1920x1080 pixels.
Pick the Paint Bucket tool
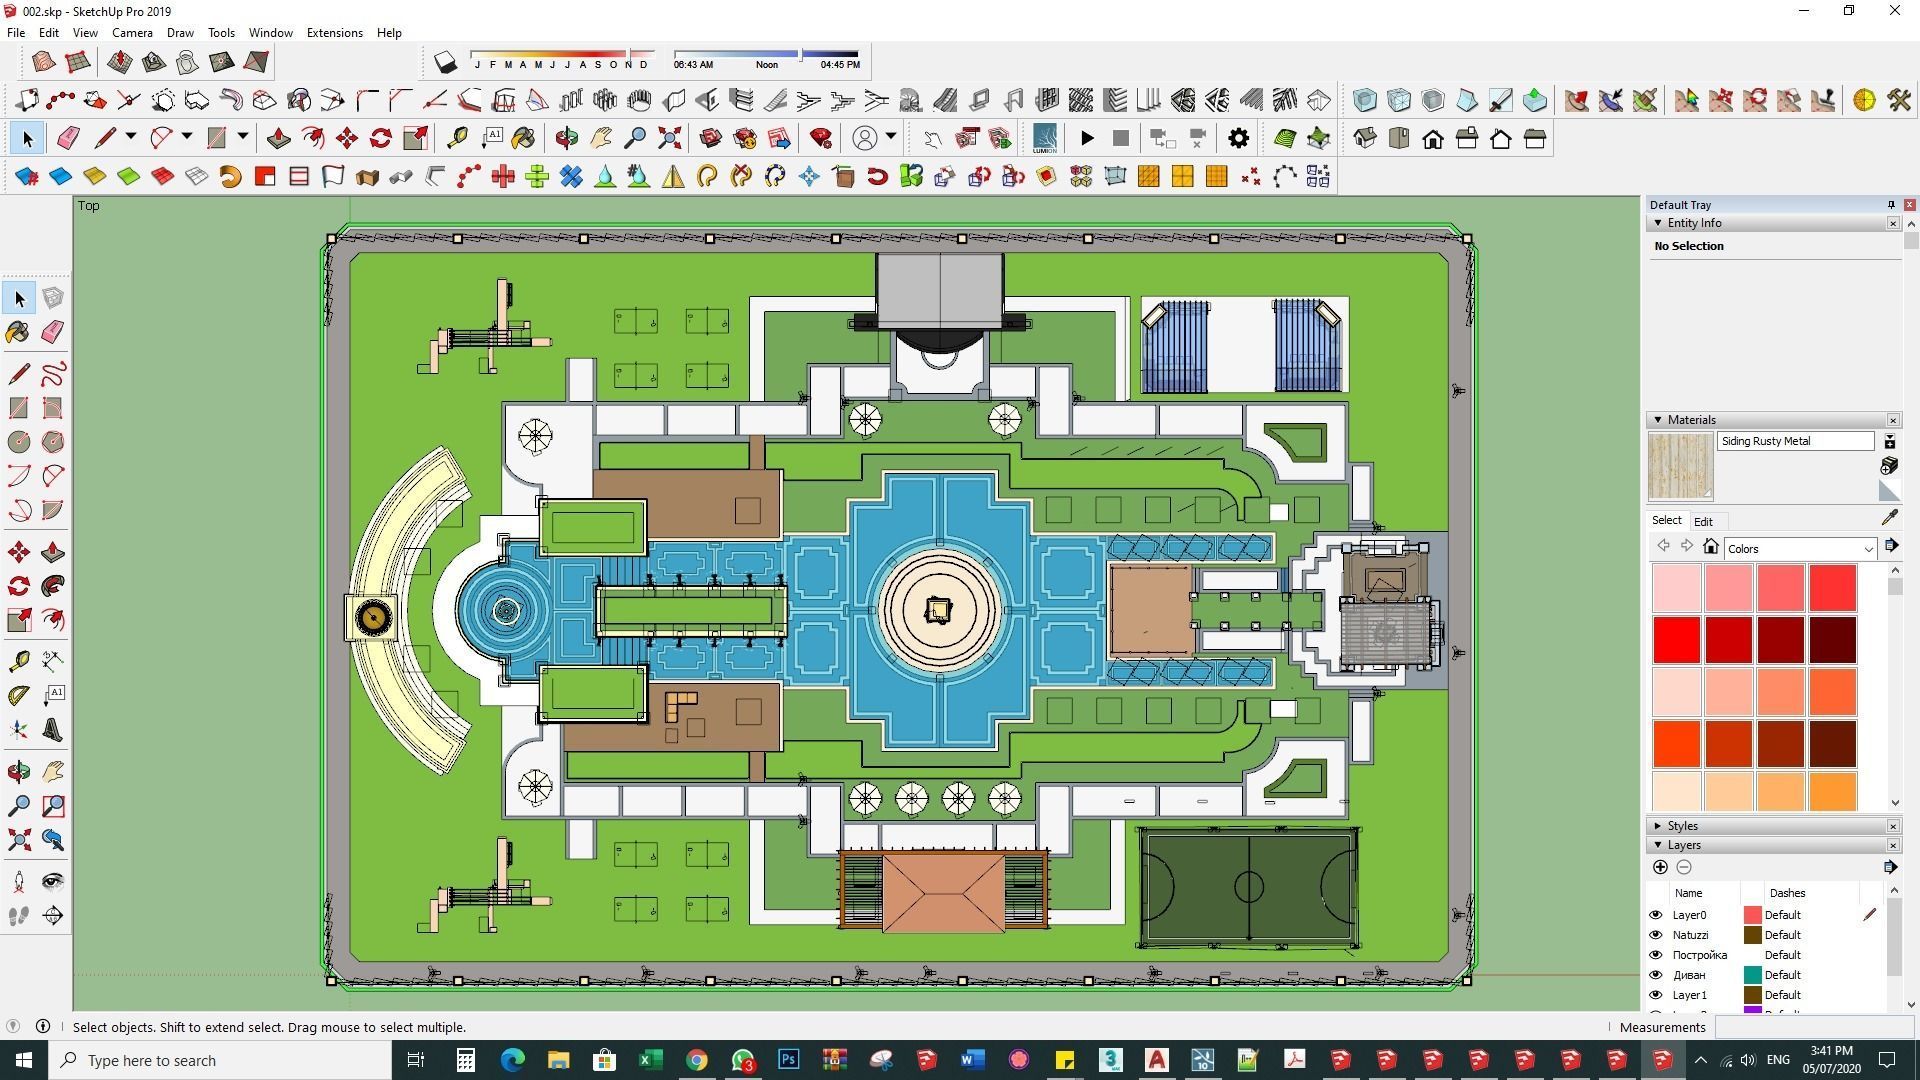coord(18,332)
